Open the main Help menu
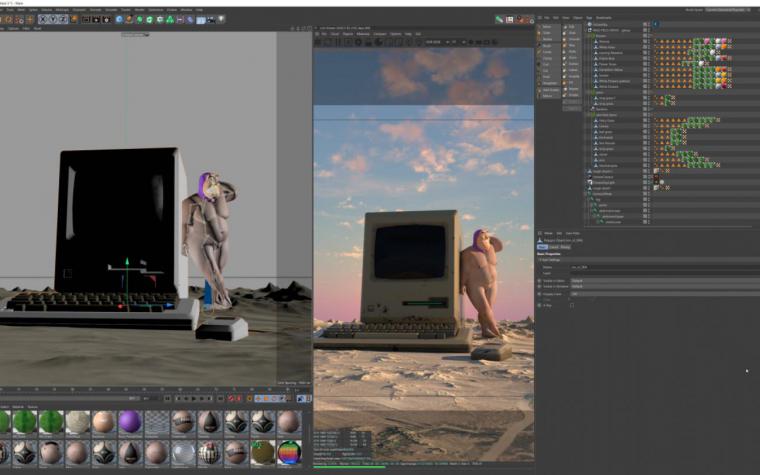760x475 pixels. pyautogui.click(x=199, y=10)
